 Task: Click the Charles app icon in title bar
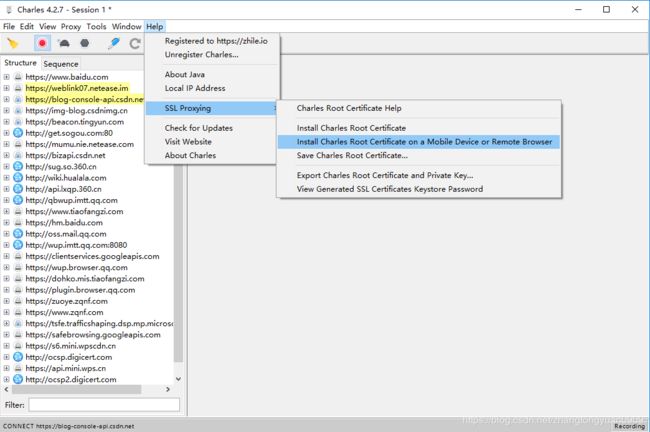pos(9,10)
